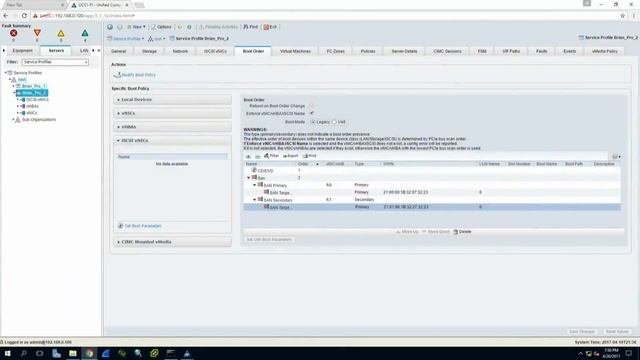Open the FC Zones tab
The height and width of the screenshot is (360, 640).
[336, 51]
